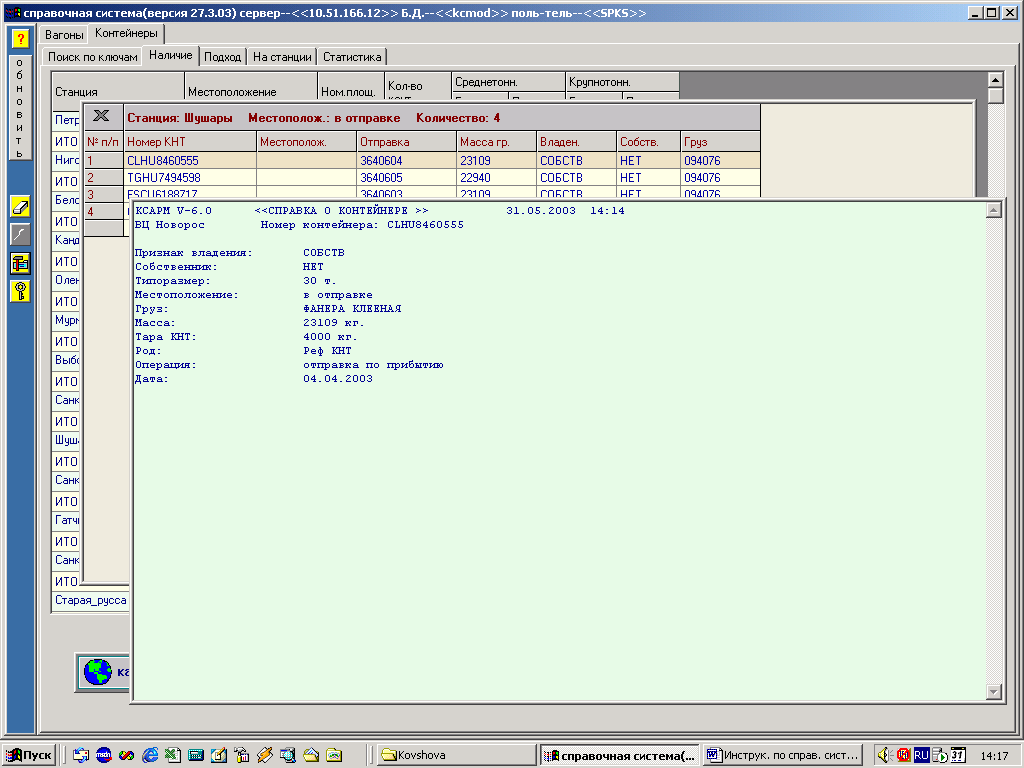Viewport: 1024px width, 768px height.
Task: Close the Шушары station panel with X
Action: pyautogui.click(x=102, y=117)
